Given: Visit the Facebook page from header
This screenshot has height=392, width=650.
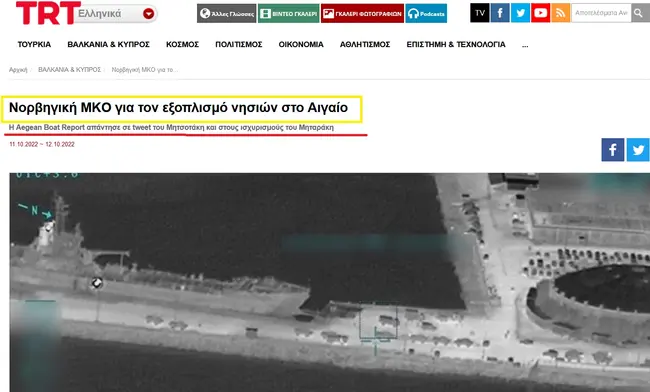Looking at the screenshot, I should click(500, 13).
